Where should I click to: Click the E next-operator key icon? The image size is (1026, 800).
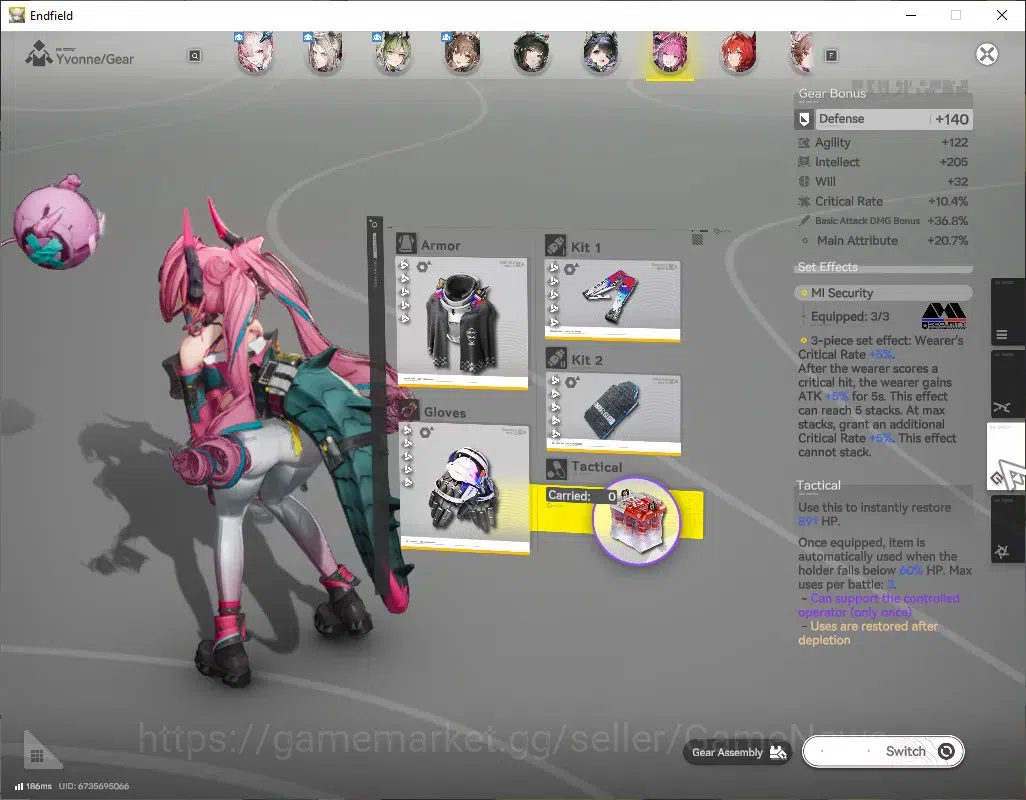pos(831,56)
